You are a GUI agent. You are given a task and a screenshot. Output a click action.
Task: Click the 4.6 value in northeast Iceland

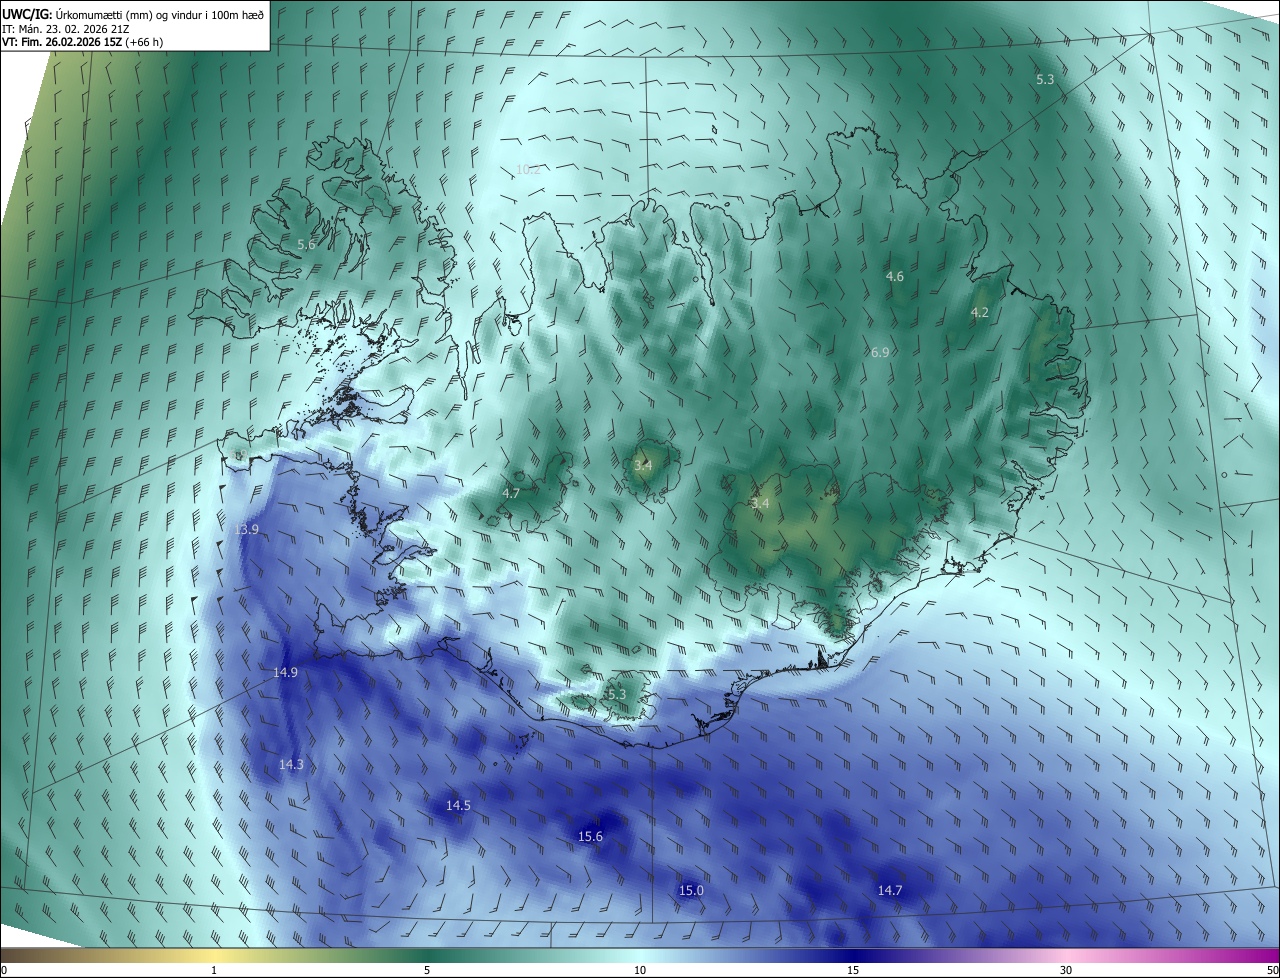(x=895, y=276)
